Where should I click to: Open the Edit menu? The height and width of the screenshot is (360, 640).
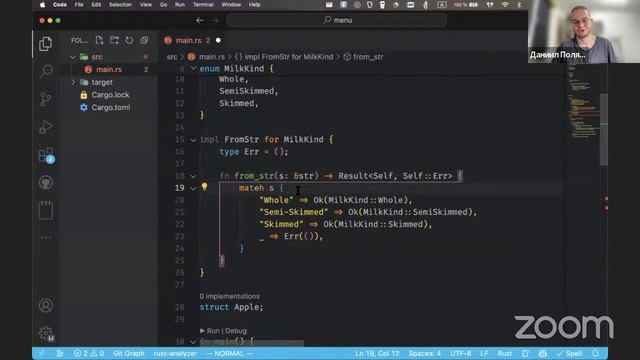coord(96,5)
